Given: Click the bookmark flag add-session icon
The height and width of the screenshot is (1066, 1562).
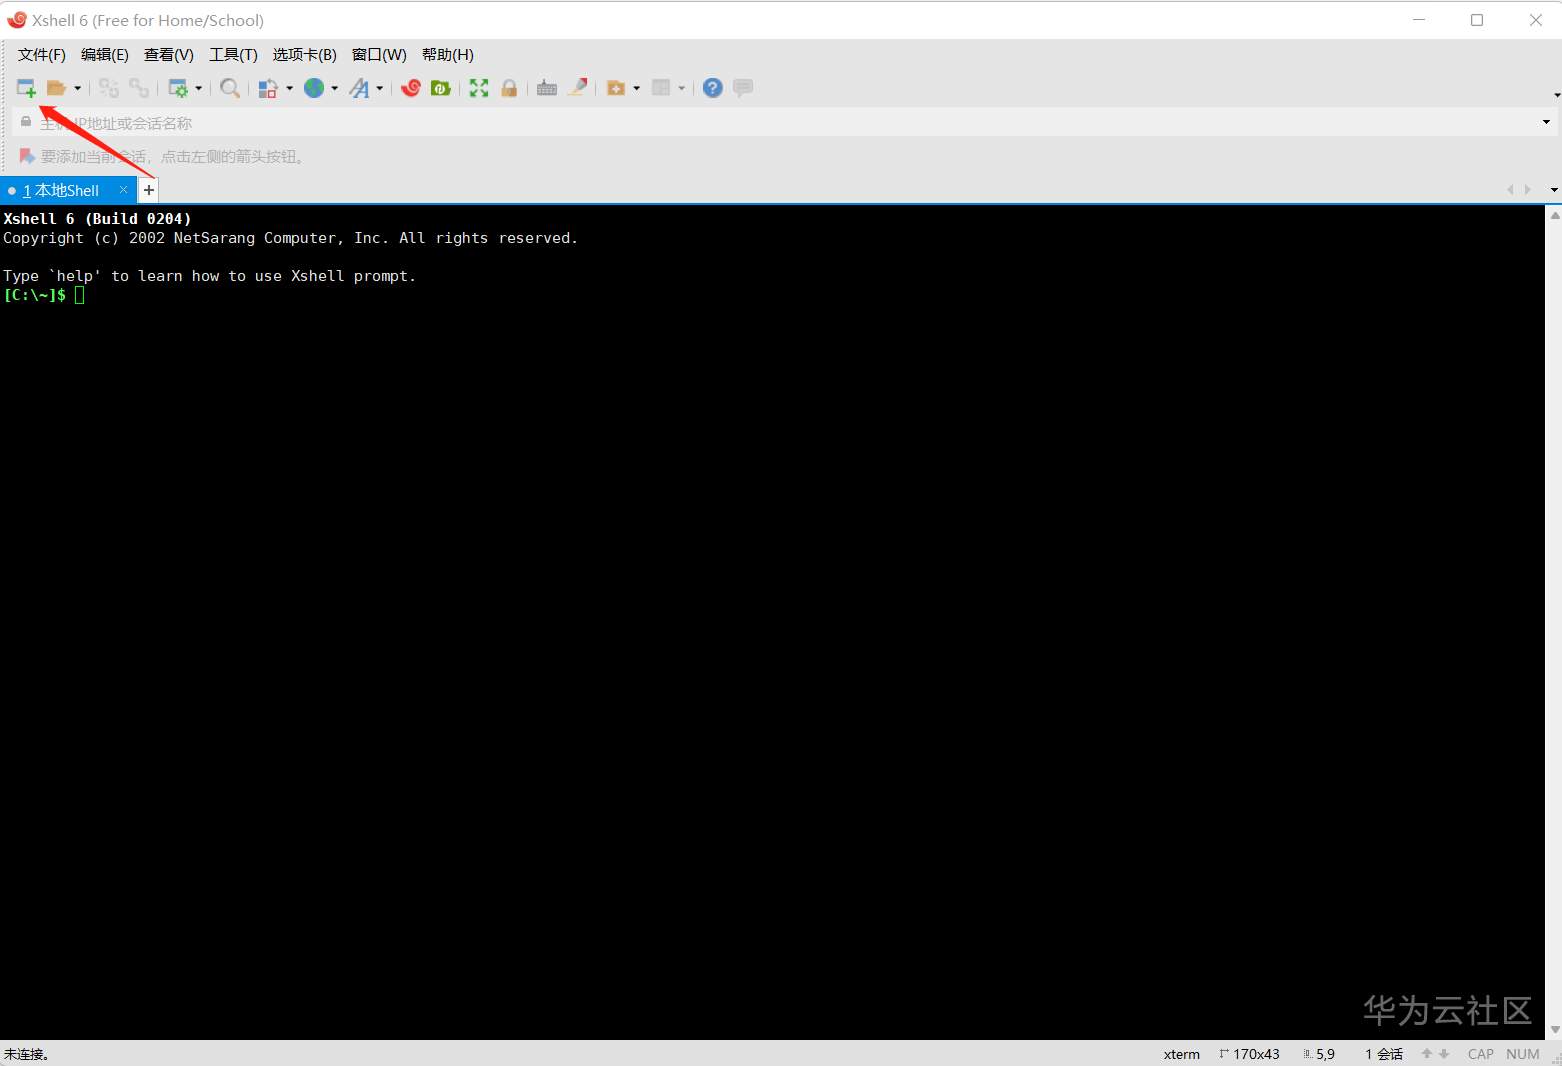Looking at the screenshot, I should (x=27, y=156).
